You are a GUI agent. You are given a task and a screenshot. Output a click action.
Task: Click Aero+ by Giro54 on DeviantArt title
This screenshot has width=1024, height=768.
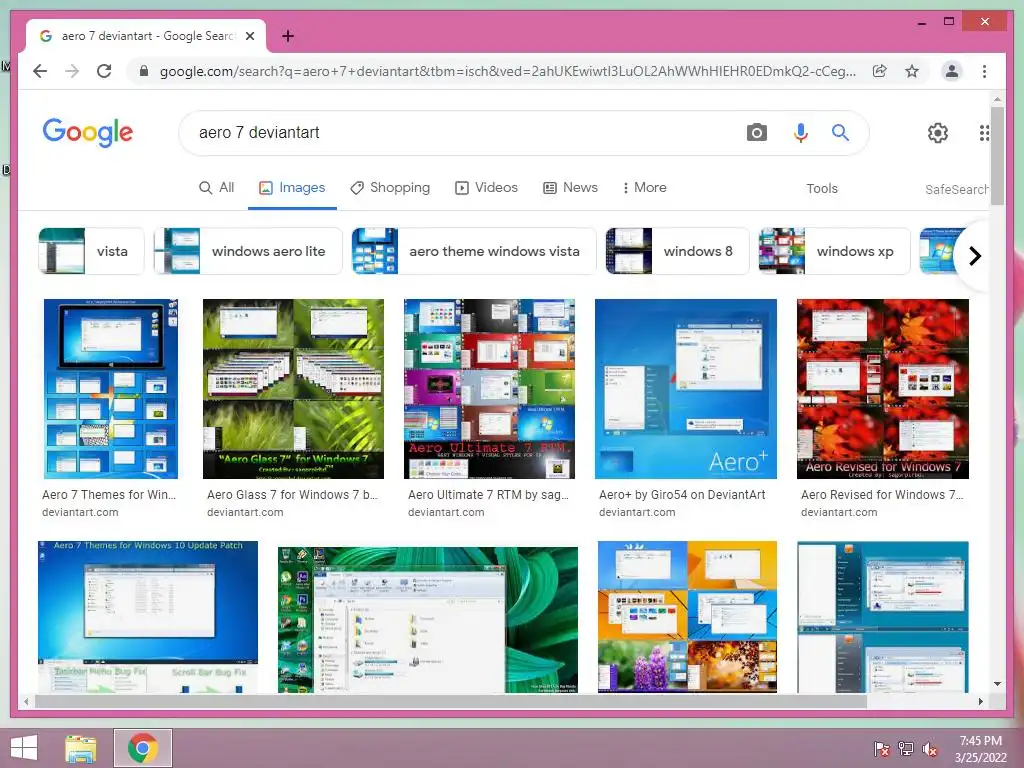point(682,495)
